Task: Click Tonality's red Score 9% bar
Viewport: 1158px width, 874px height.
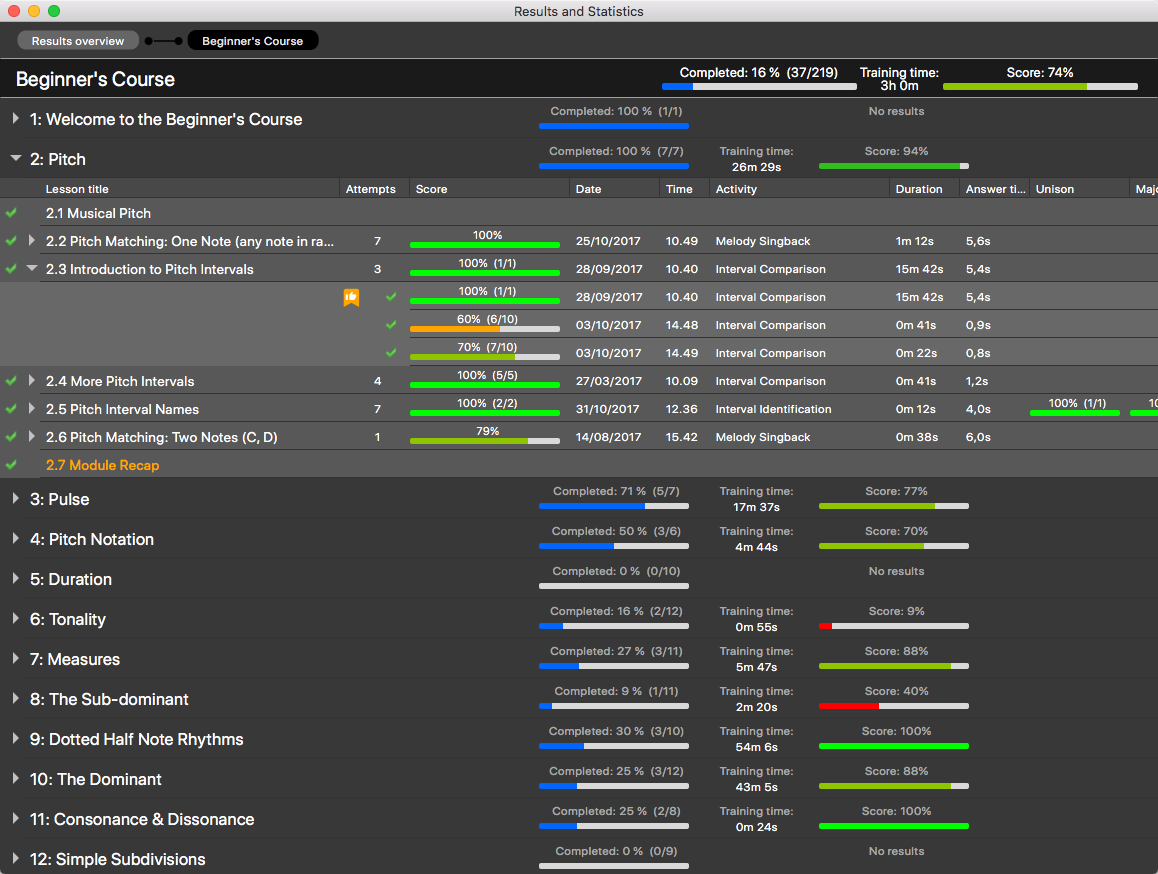Action: [x=894, y=627]
